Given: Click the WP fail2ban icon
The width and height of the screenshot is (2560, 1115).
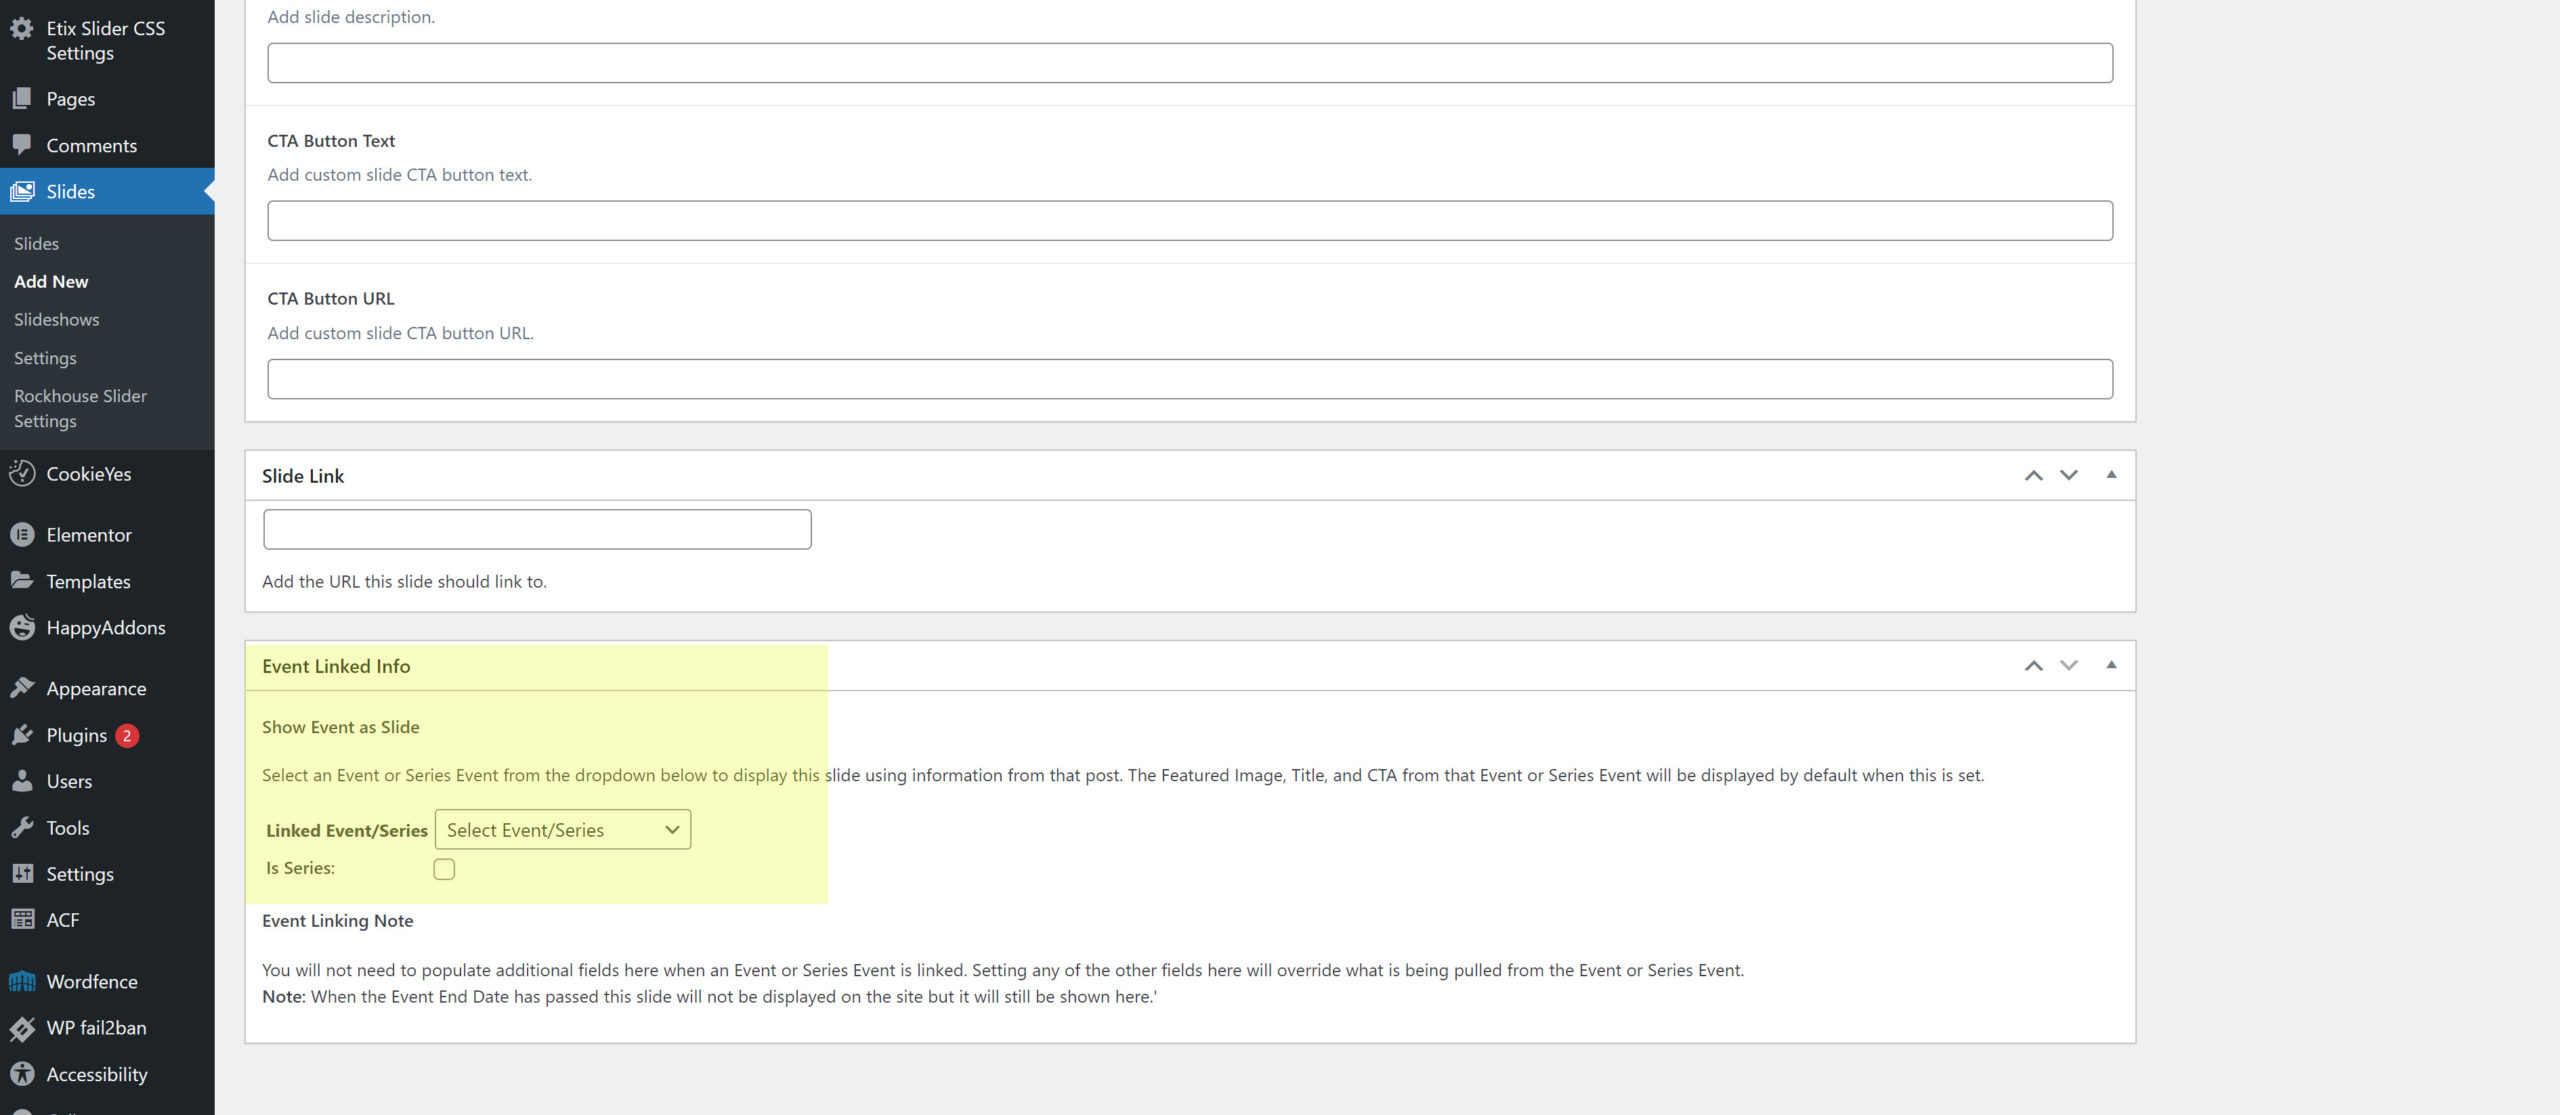Looking at the screenshot, I should click(x=22, y=1028).
